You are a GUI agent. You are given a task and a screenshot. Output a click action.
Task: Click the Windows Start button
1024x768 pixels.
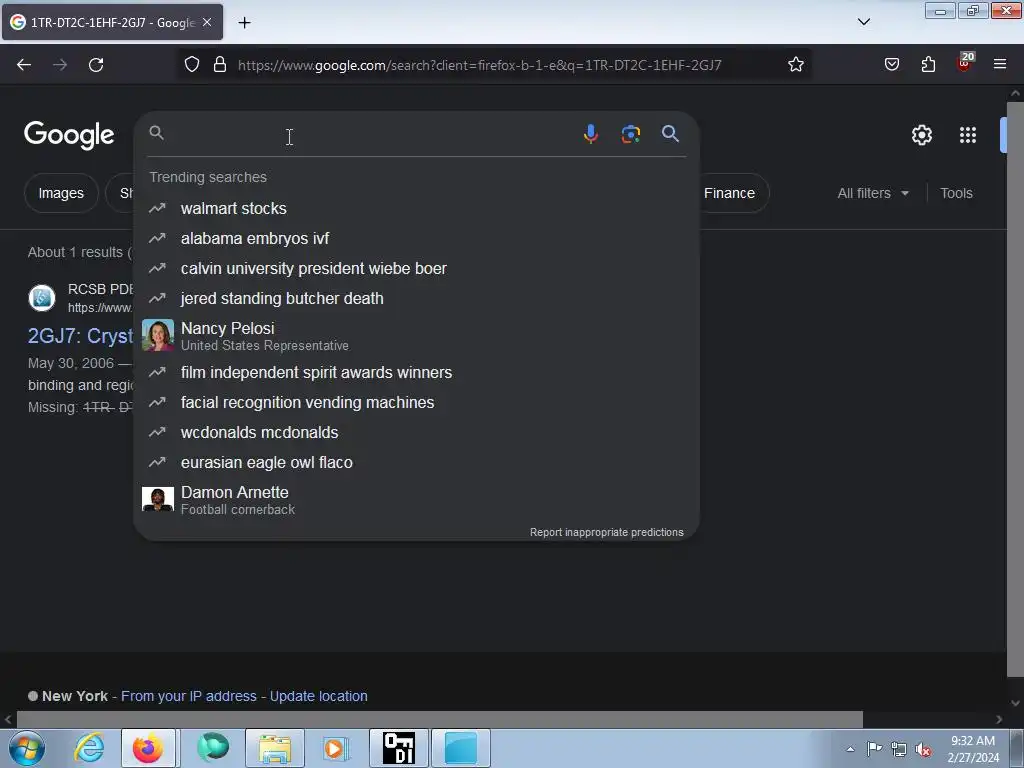point(27,748)
